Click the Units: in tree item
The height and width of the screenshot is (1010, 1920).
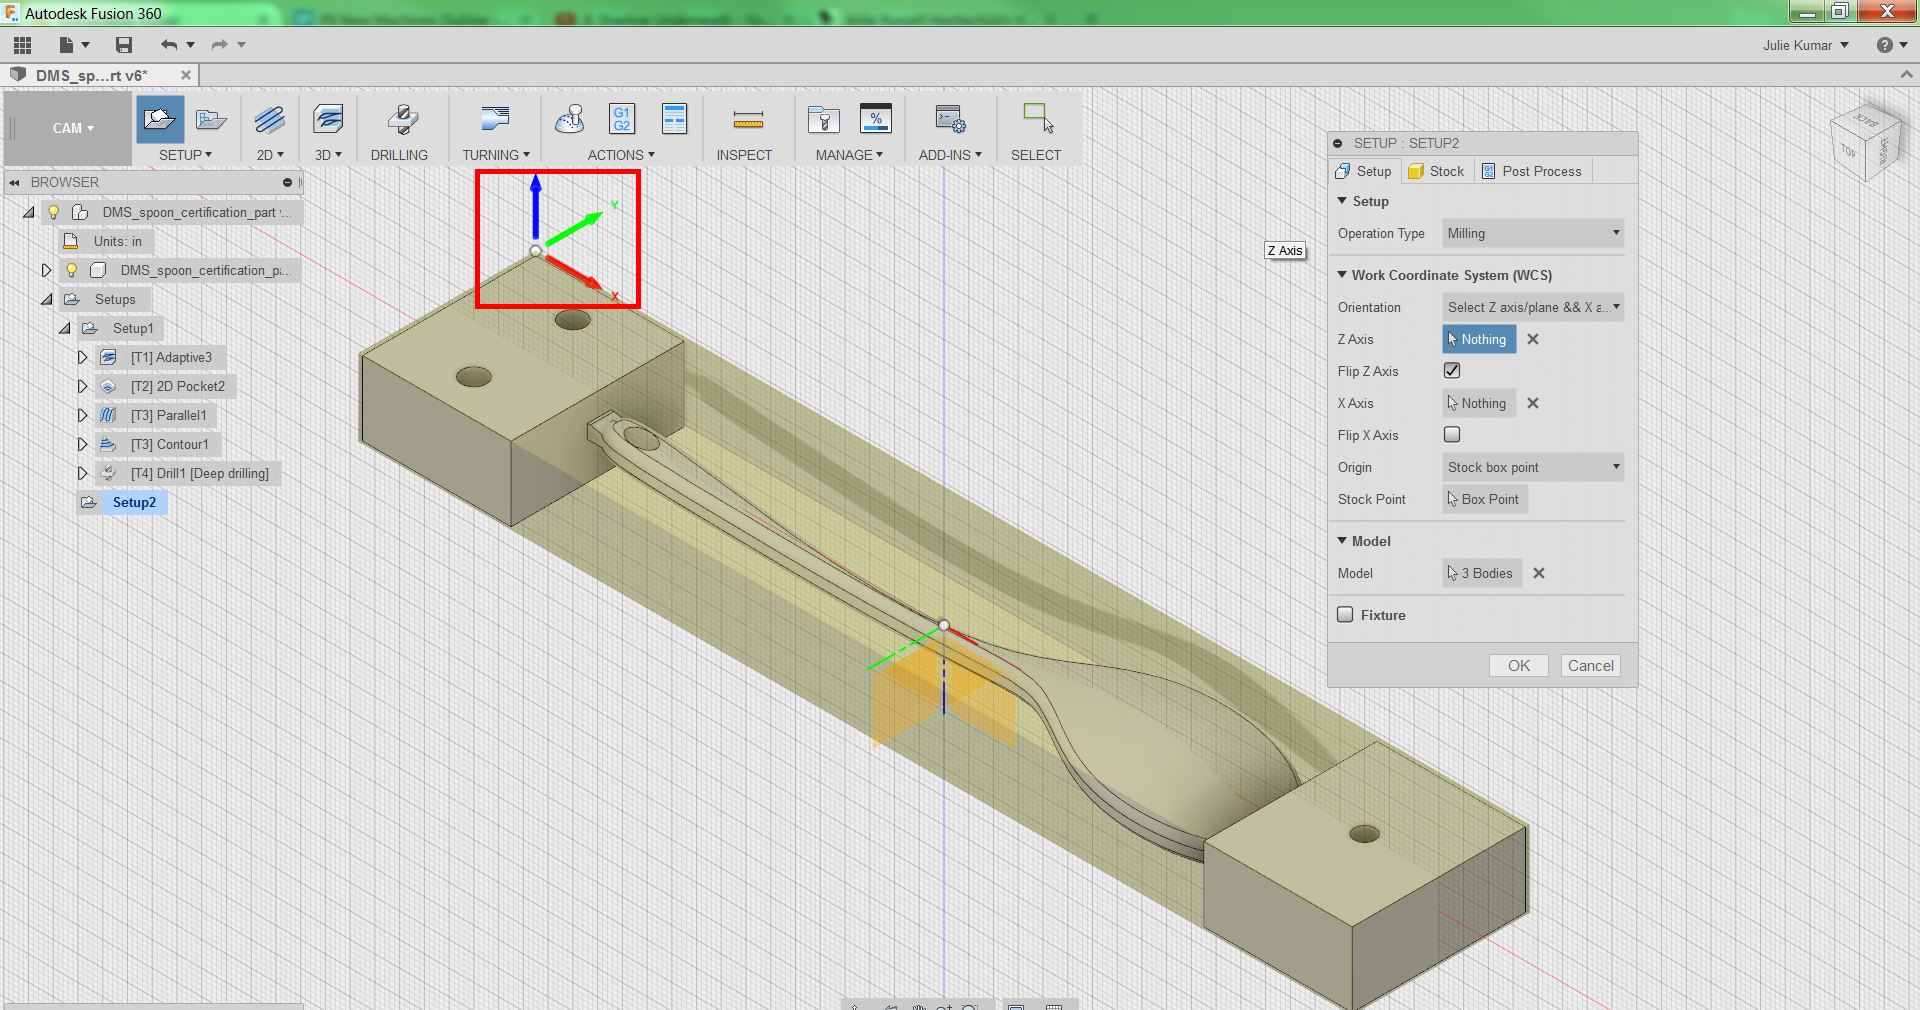117,241
